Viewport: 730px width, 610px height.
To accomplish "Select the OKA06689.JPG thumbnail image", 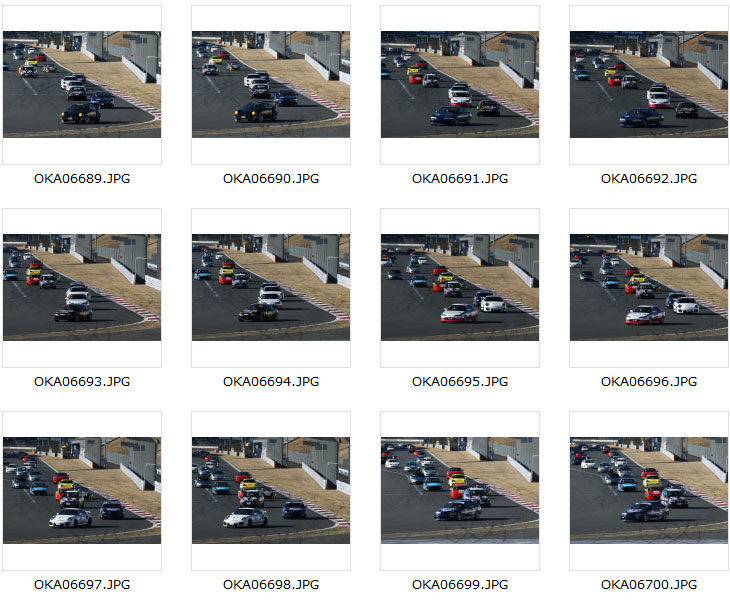I will click(82, 84).
